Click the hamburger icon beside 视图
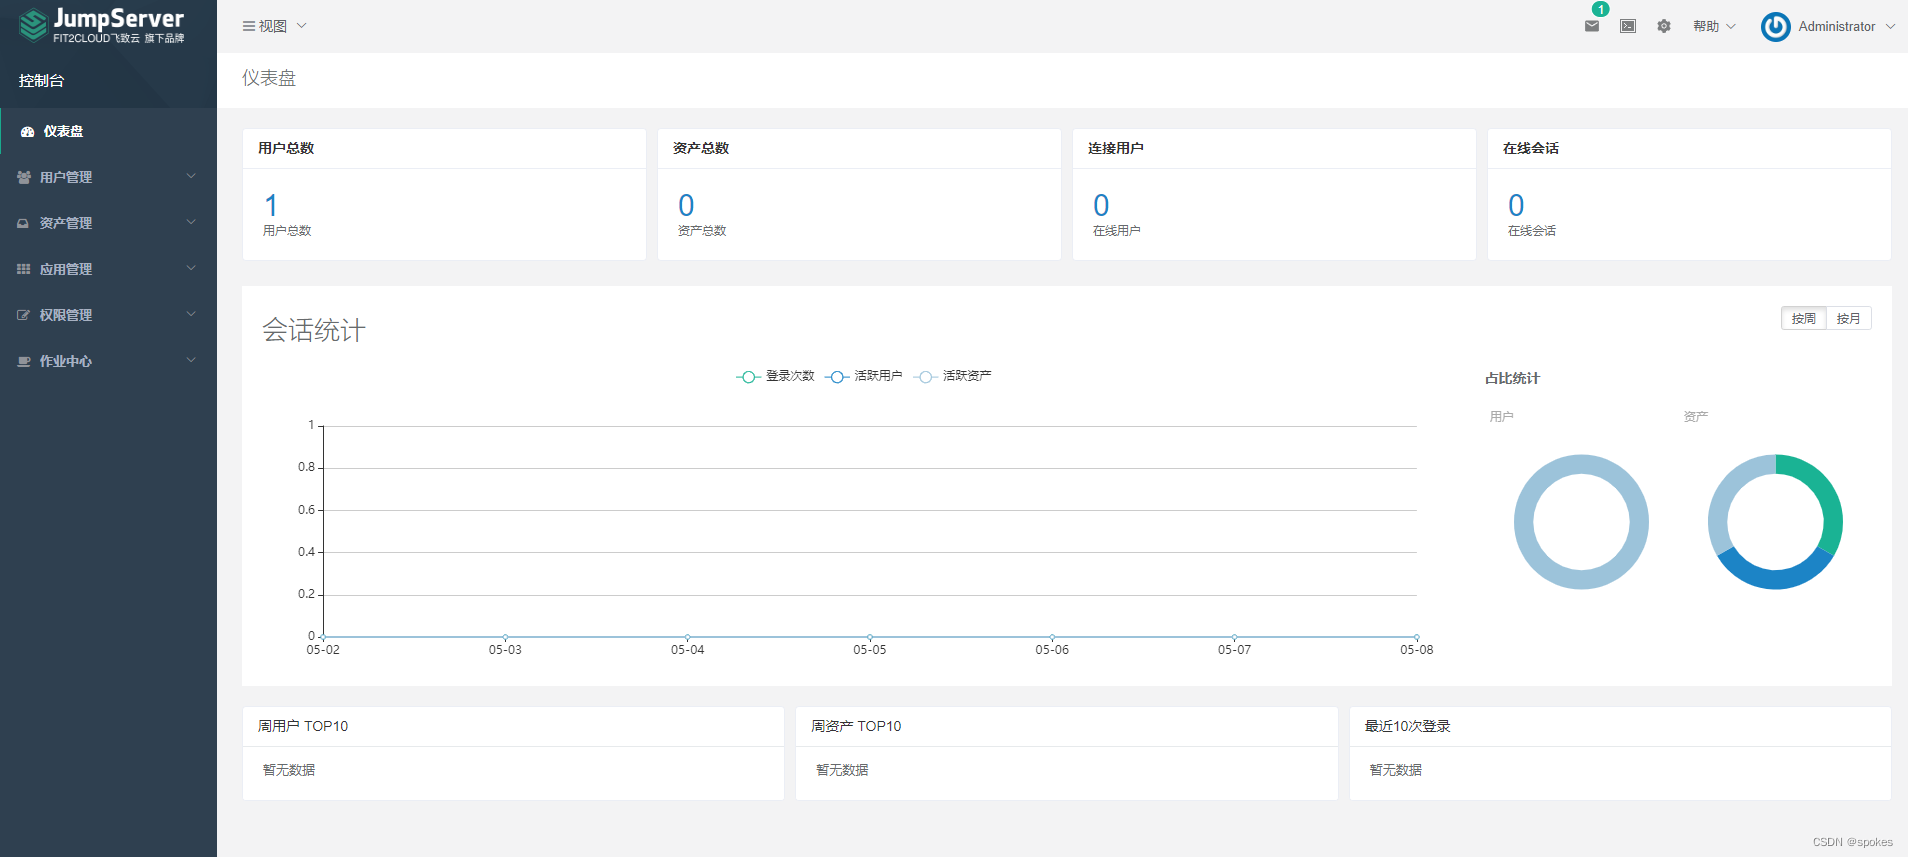Screen dimensions: 1908x857 pos(249,26)
